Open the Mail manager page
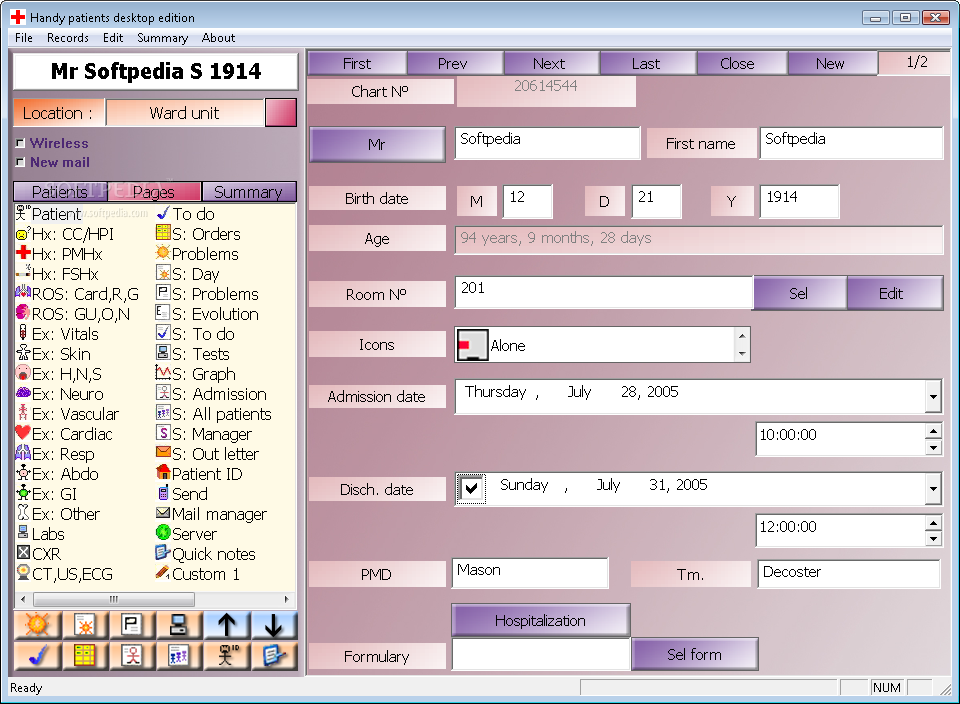This screenshot has height=704, width=960. click(211, 514)
